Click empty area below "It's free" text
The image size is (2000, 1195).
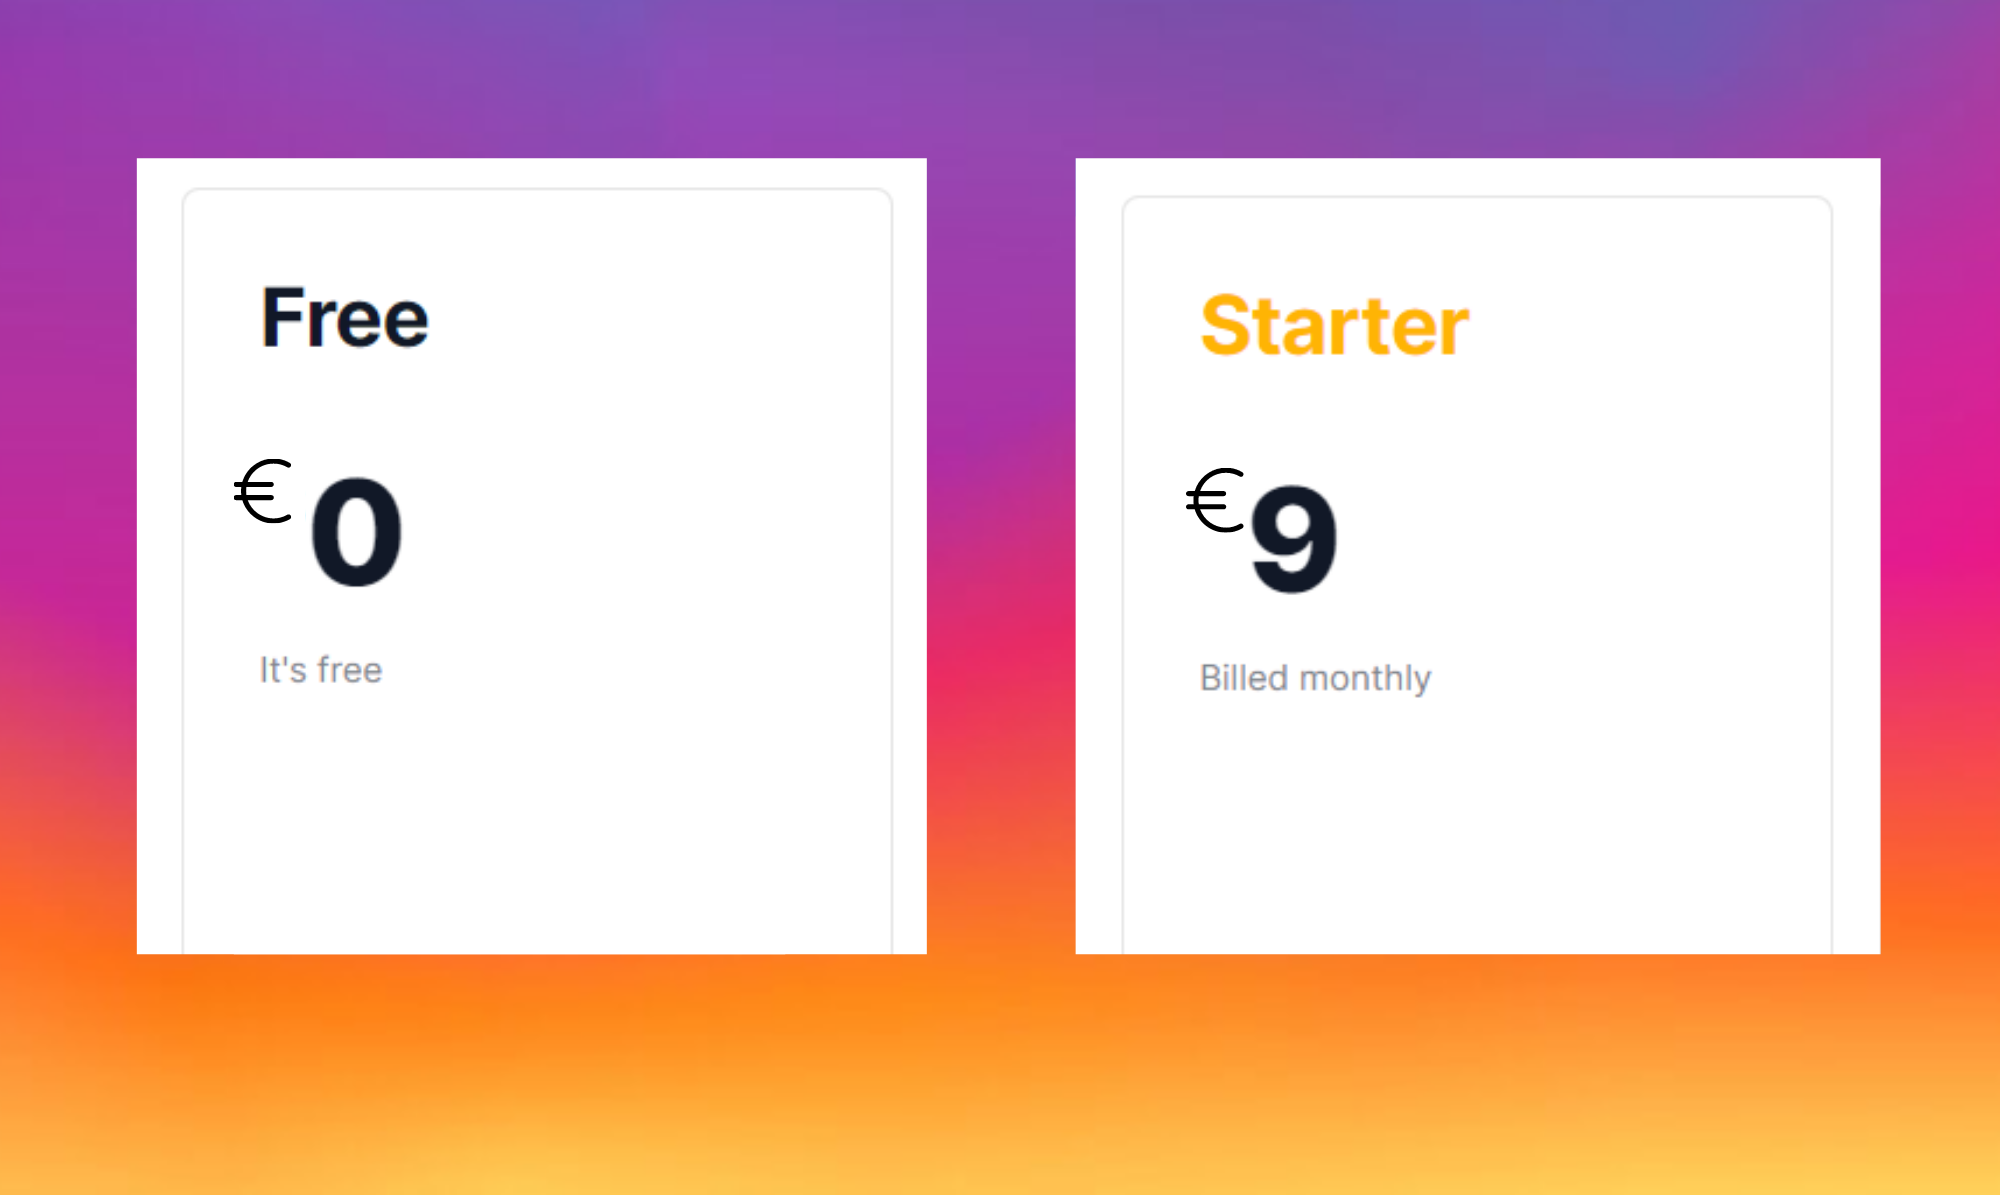click(x=537, y=820)
